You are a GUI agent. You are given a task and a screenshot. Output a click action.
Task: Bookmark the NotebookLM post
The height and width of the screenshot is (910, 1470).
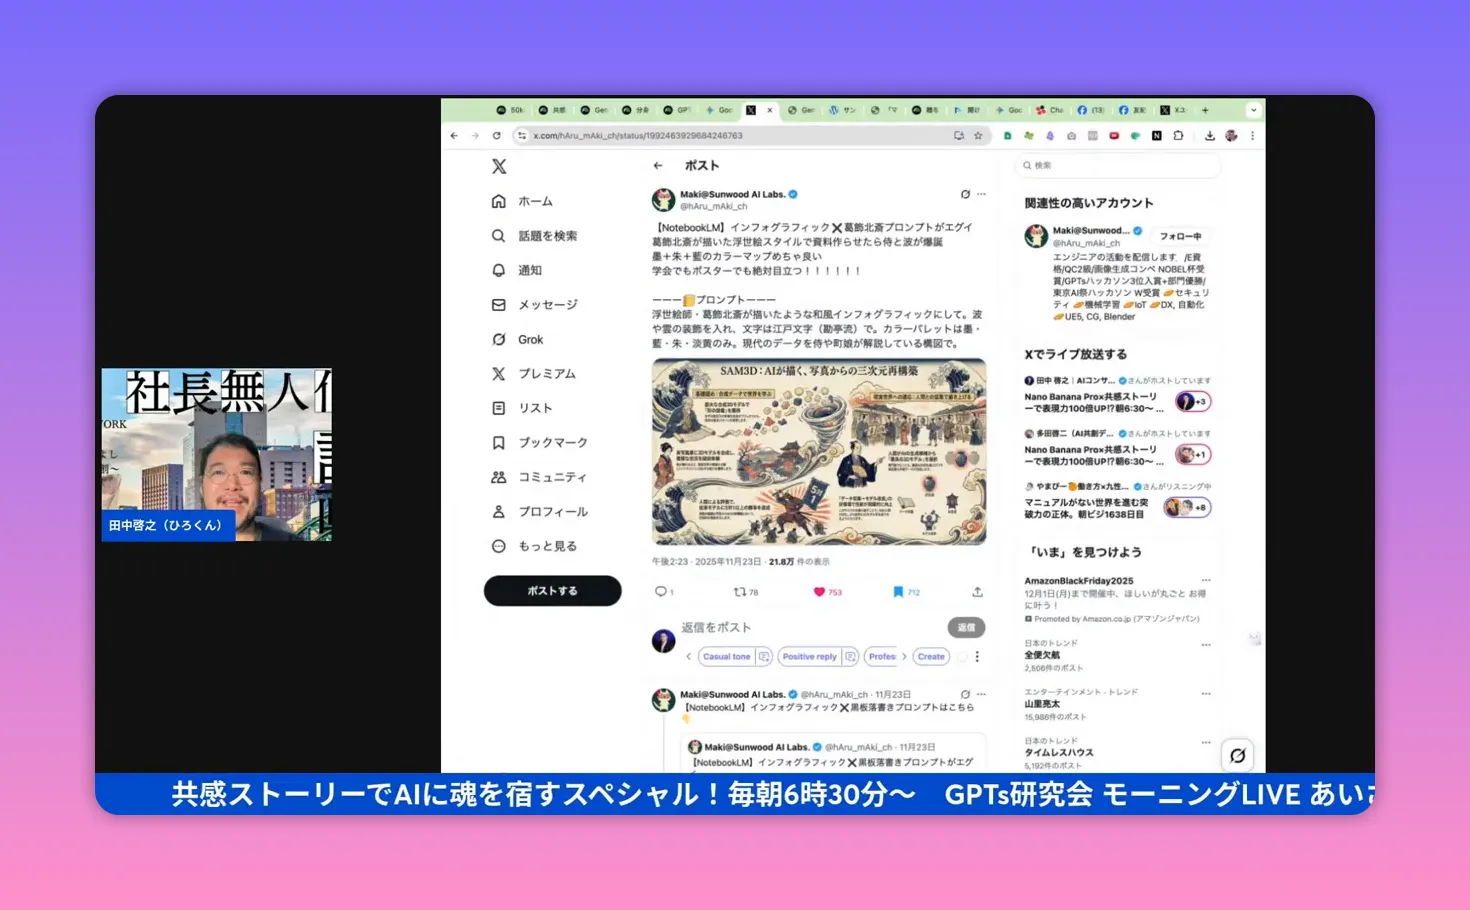coord(897,591)
